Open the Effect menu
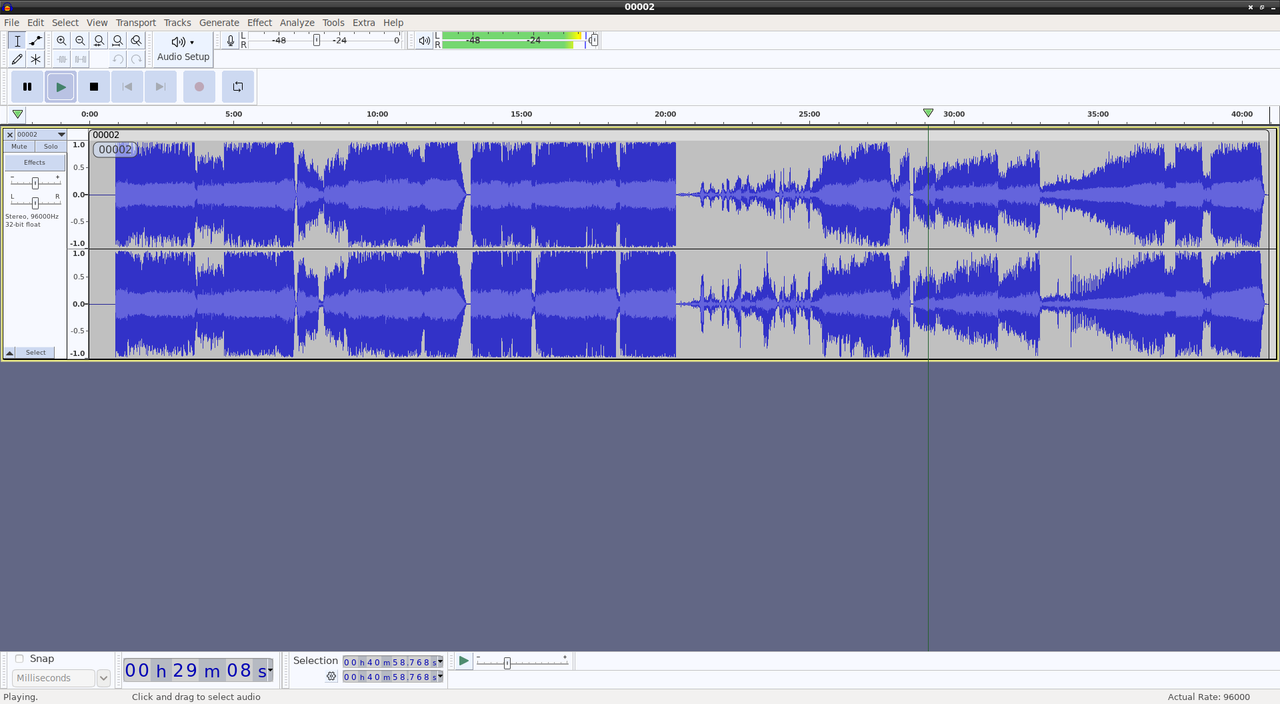Viewport: 1280px width, 704px height. pos(260,22)
